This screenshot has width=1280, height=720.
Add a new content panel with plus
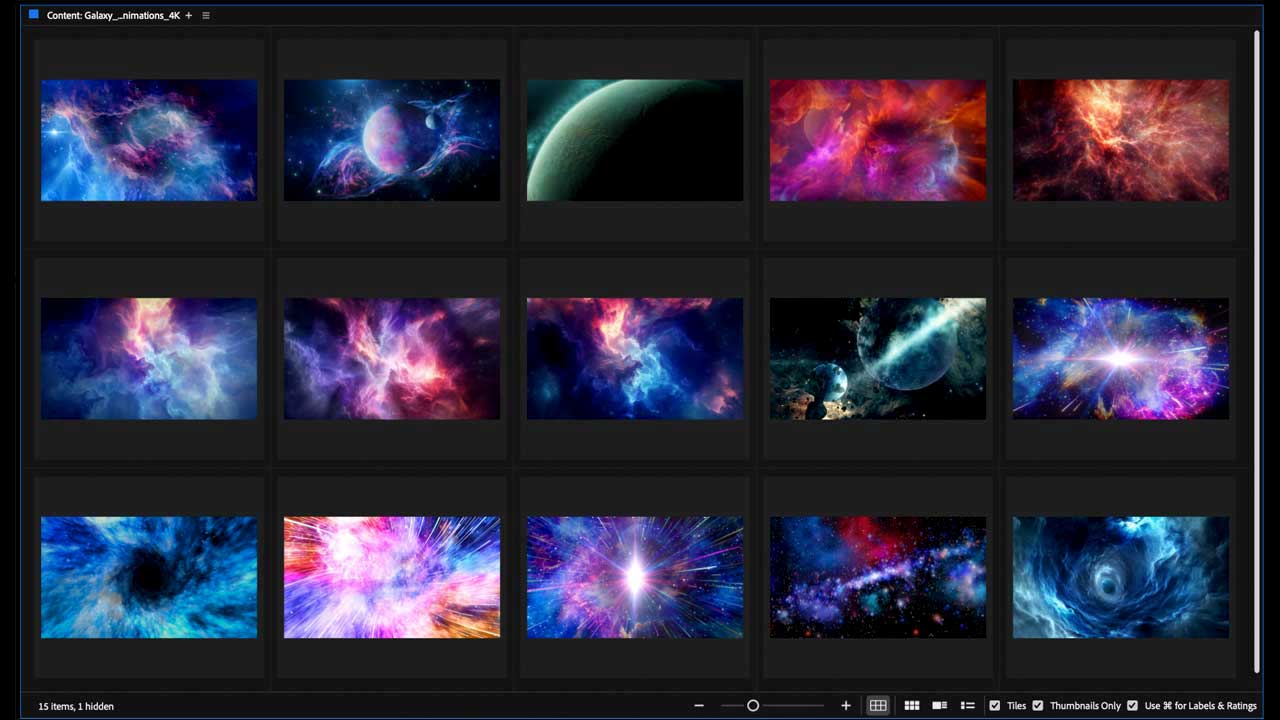[189, 16]
